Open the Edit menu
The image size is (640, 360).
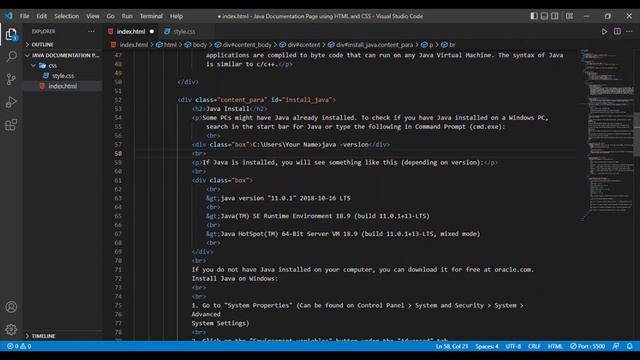tap(42, 16)
